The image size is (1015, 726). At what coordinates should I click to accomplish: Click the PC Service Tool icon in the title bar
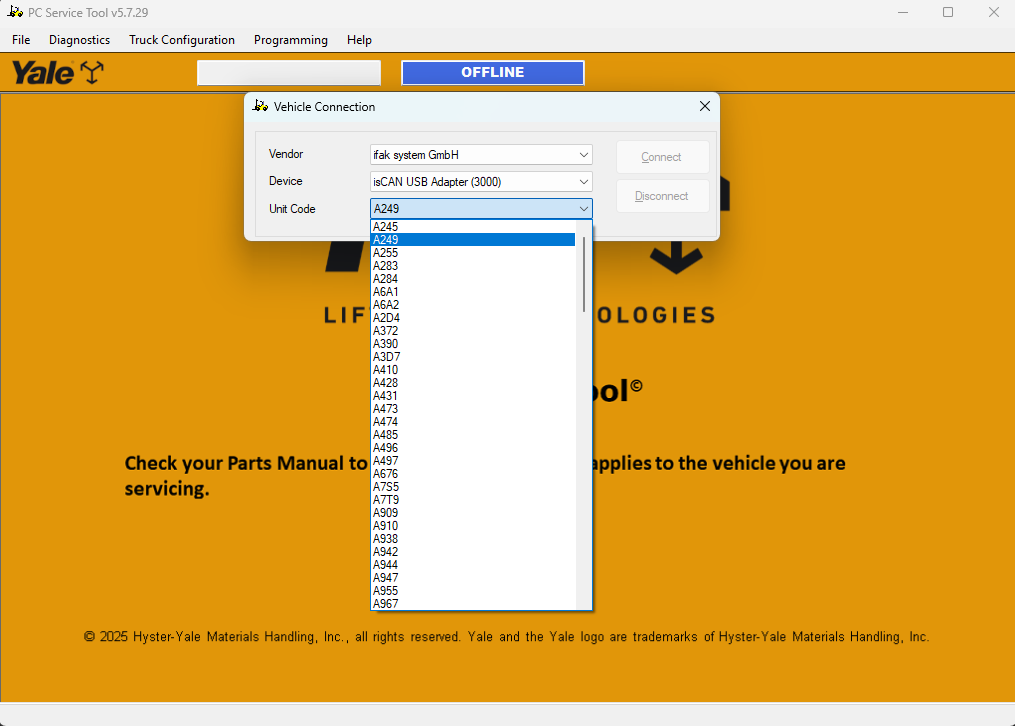(x=14, y=11)
